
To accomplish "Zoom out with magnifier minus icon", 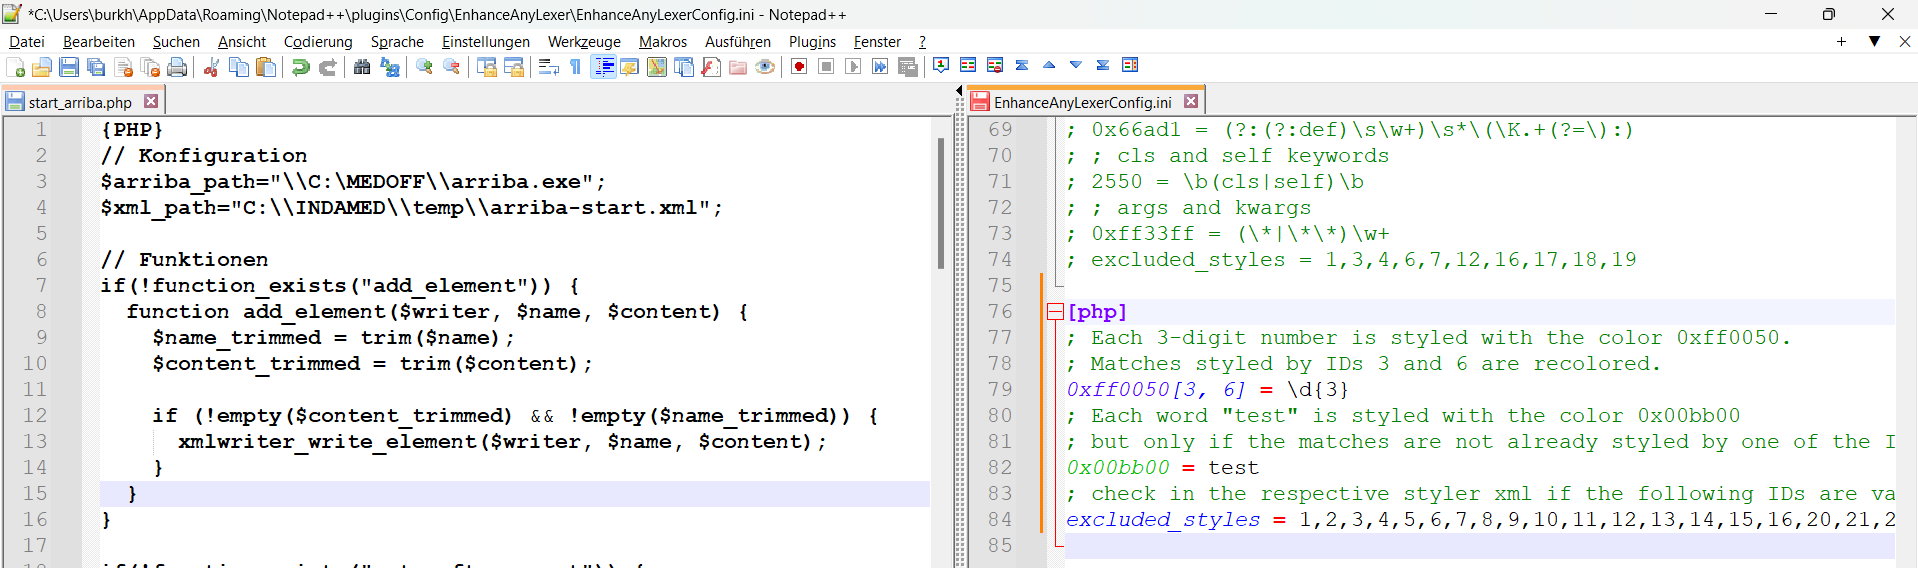I will point(452,67).
